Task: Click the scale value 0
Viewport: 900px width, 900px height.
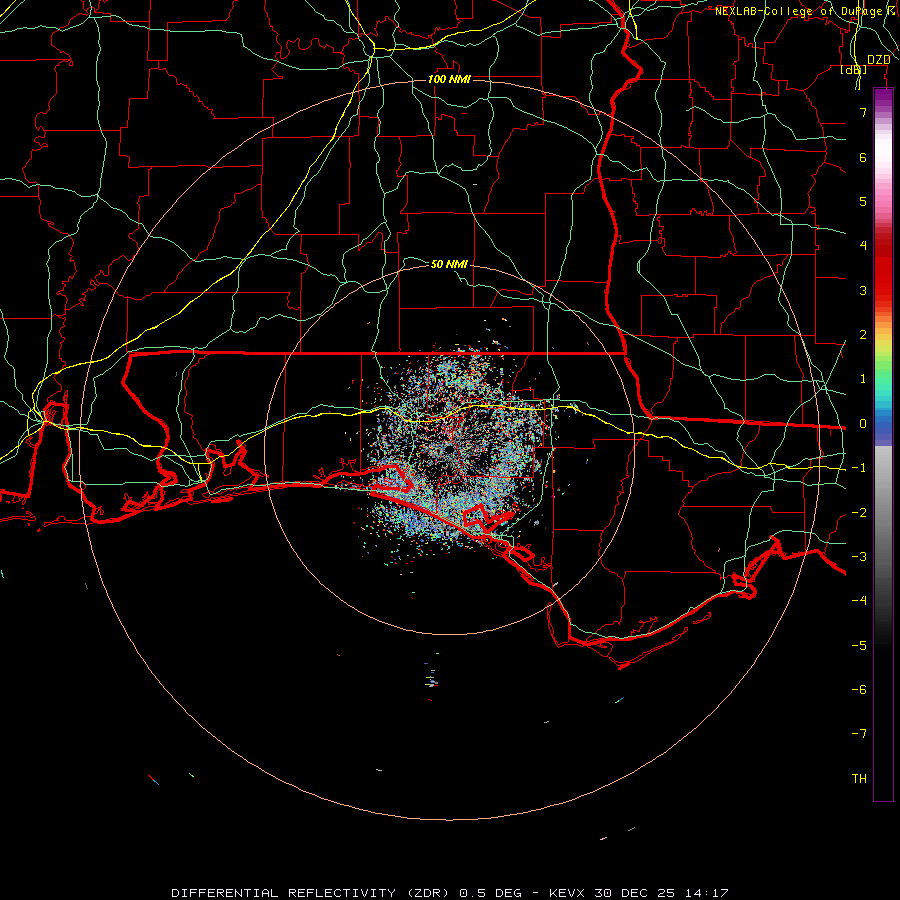Action: 863,424
